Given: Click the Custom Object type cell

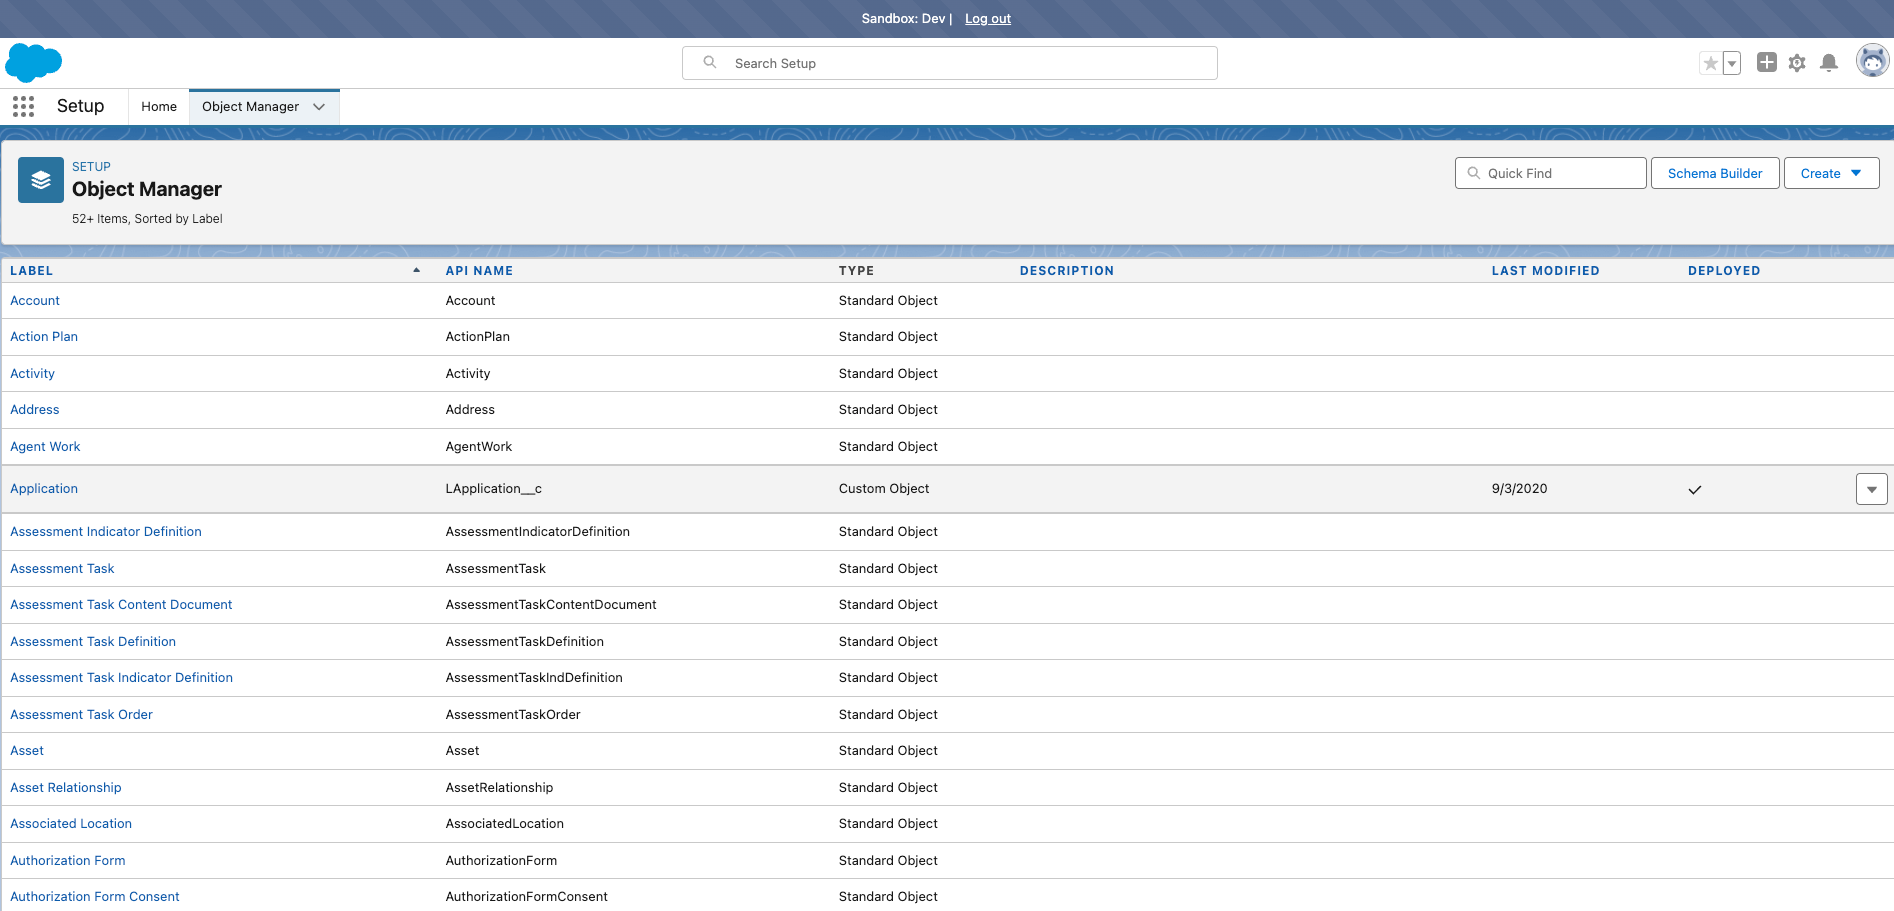Looking at the screenshot, I should click(x=884, y=489).
